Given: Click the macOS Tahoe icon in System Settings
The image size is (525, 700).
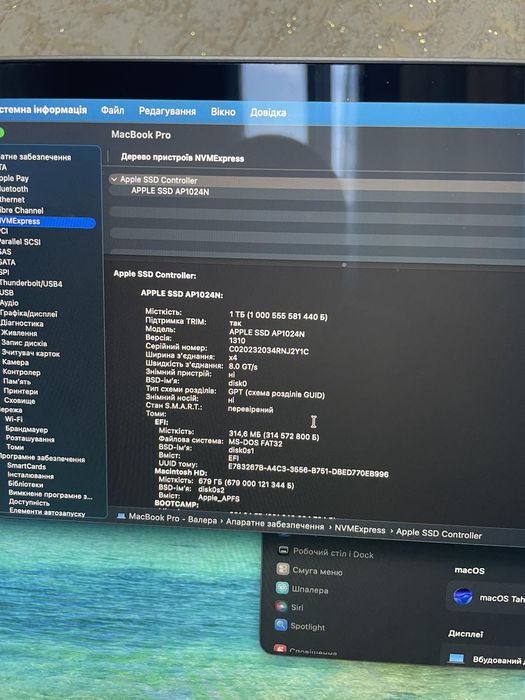Looking at the screenshot, I should 462,596.
